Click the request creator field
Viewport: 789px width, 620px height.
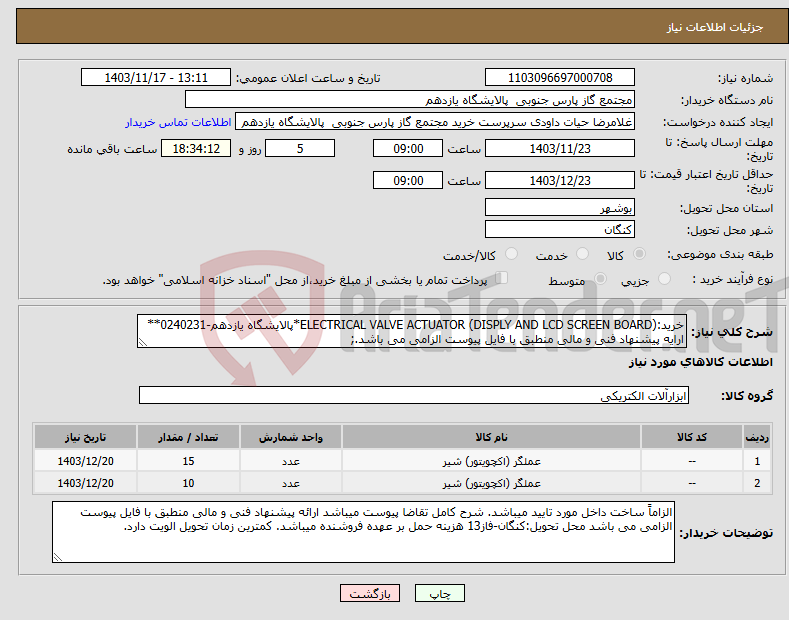[435, 122]
